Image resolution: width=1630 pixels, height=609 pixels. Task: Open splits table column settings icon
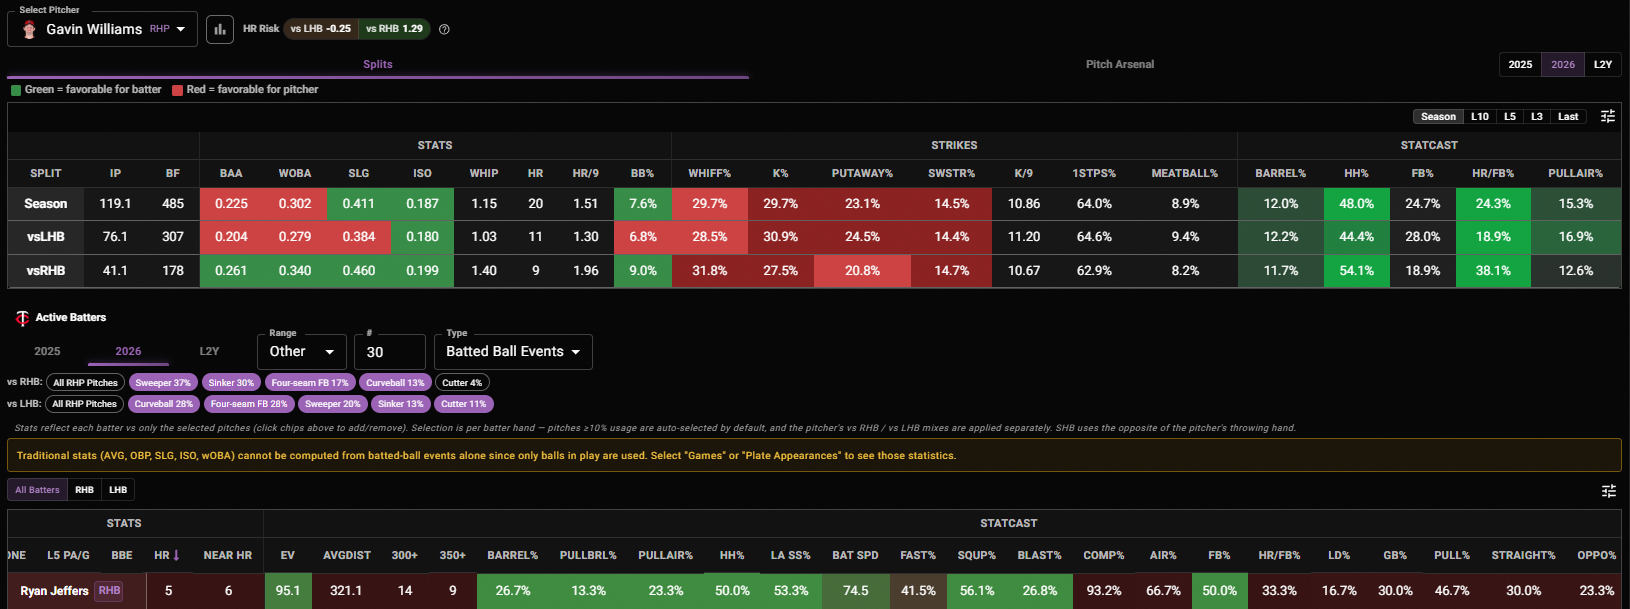(x=1608, y=116)
